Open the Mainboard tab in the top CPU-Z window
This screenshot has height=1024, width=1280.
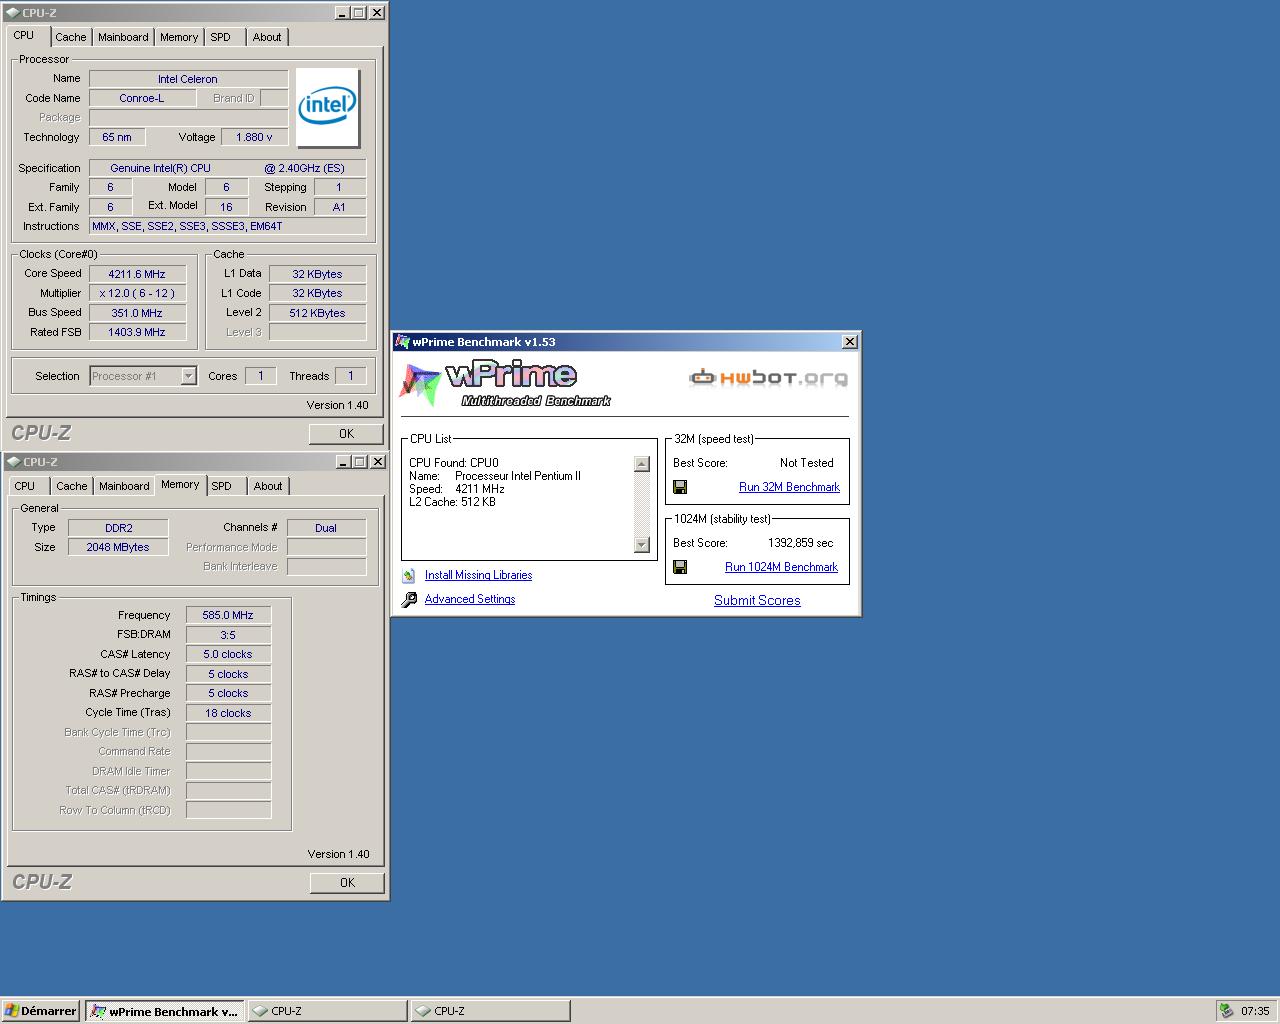pyautogui.click(x=123, y=37)
